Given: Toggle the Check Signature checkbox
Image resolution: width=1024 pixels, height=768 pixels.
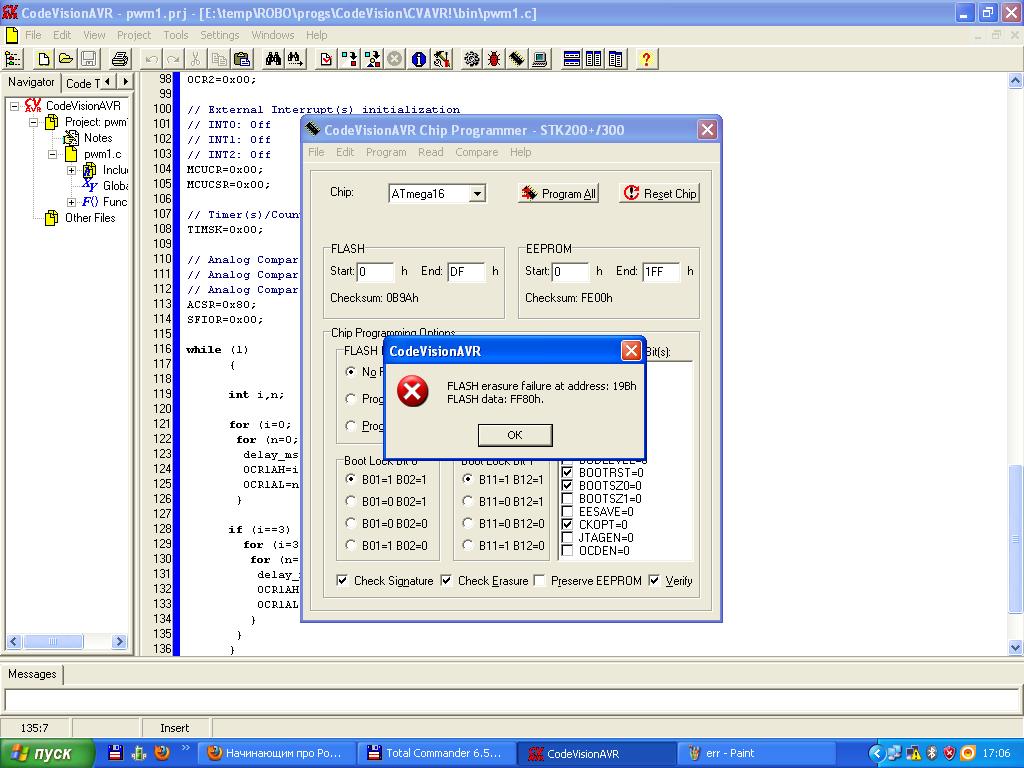Looking at the screenshot, I should pos(343,580).
